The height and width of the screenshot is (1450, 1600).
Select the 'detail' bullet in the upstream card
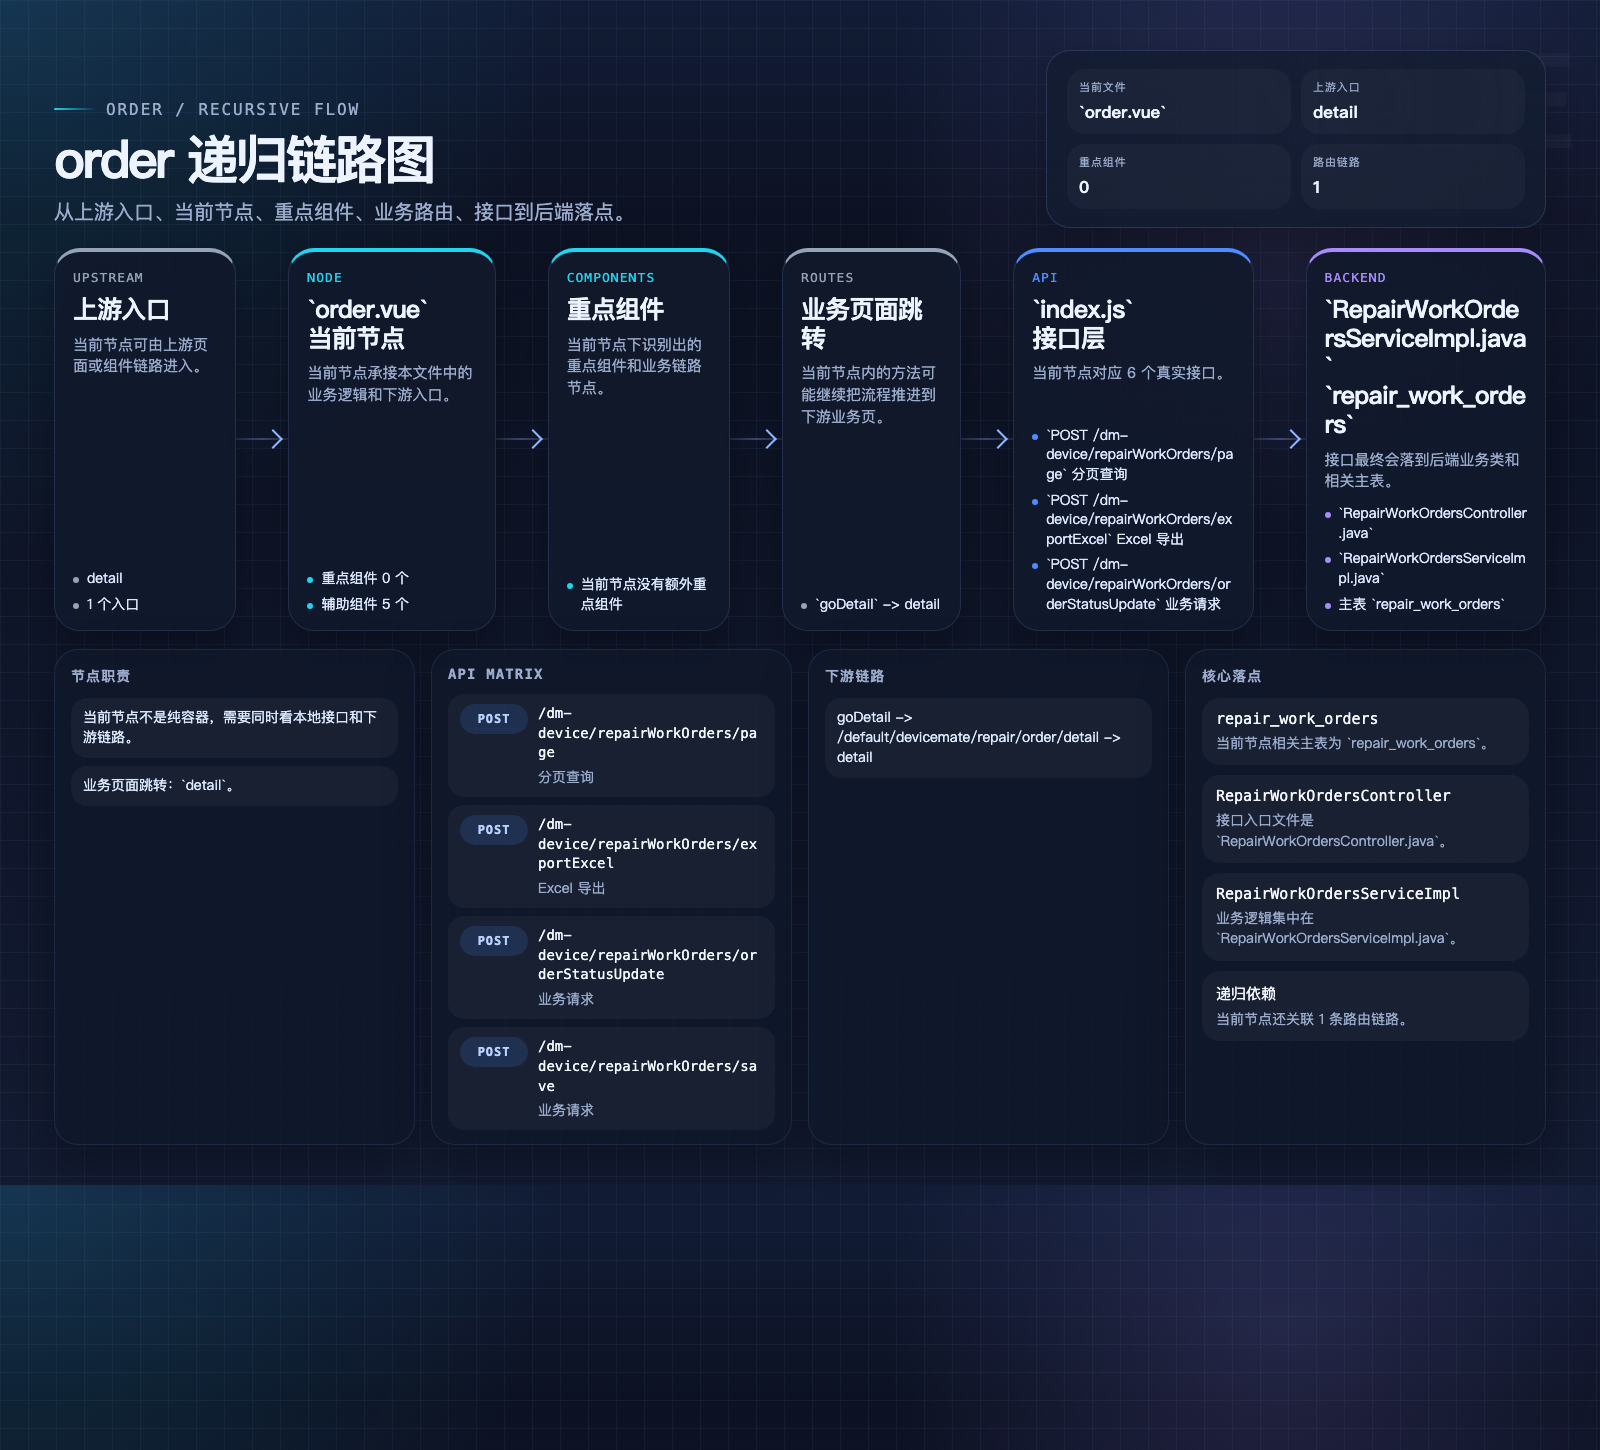click(x=104, y=578)
